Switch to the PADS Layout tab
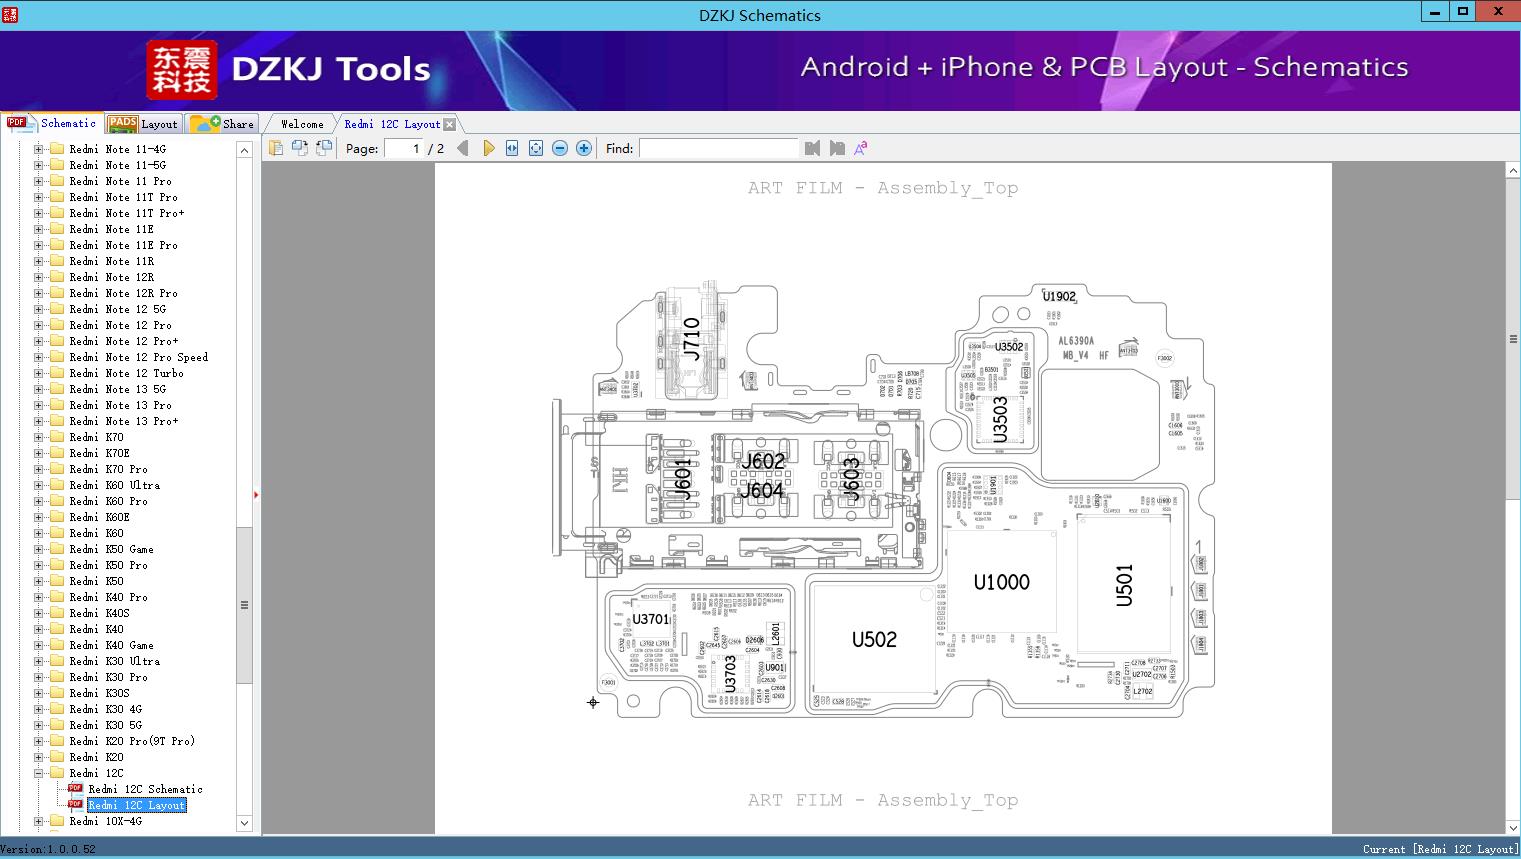This screenshot has height=859, width=1521. pyautogui.click(x=143, y=124)
